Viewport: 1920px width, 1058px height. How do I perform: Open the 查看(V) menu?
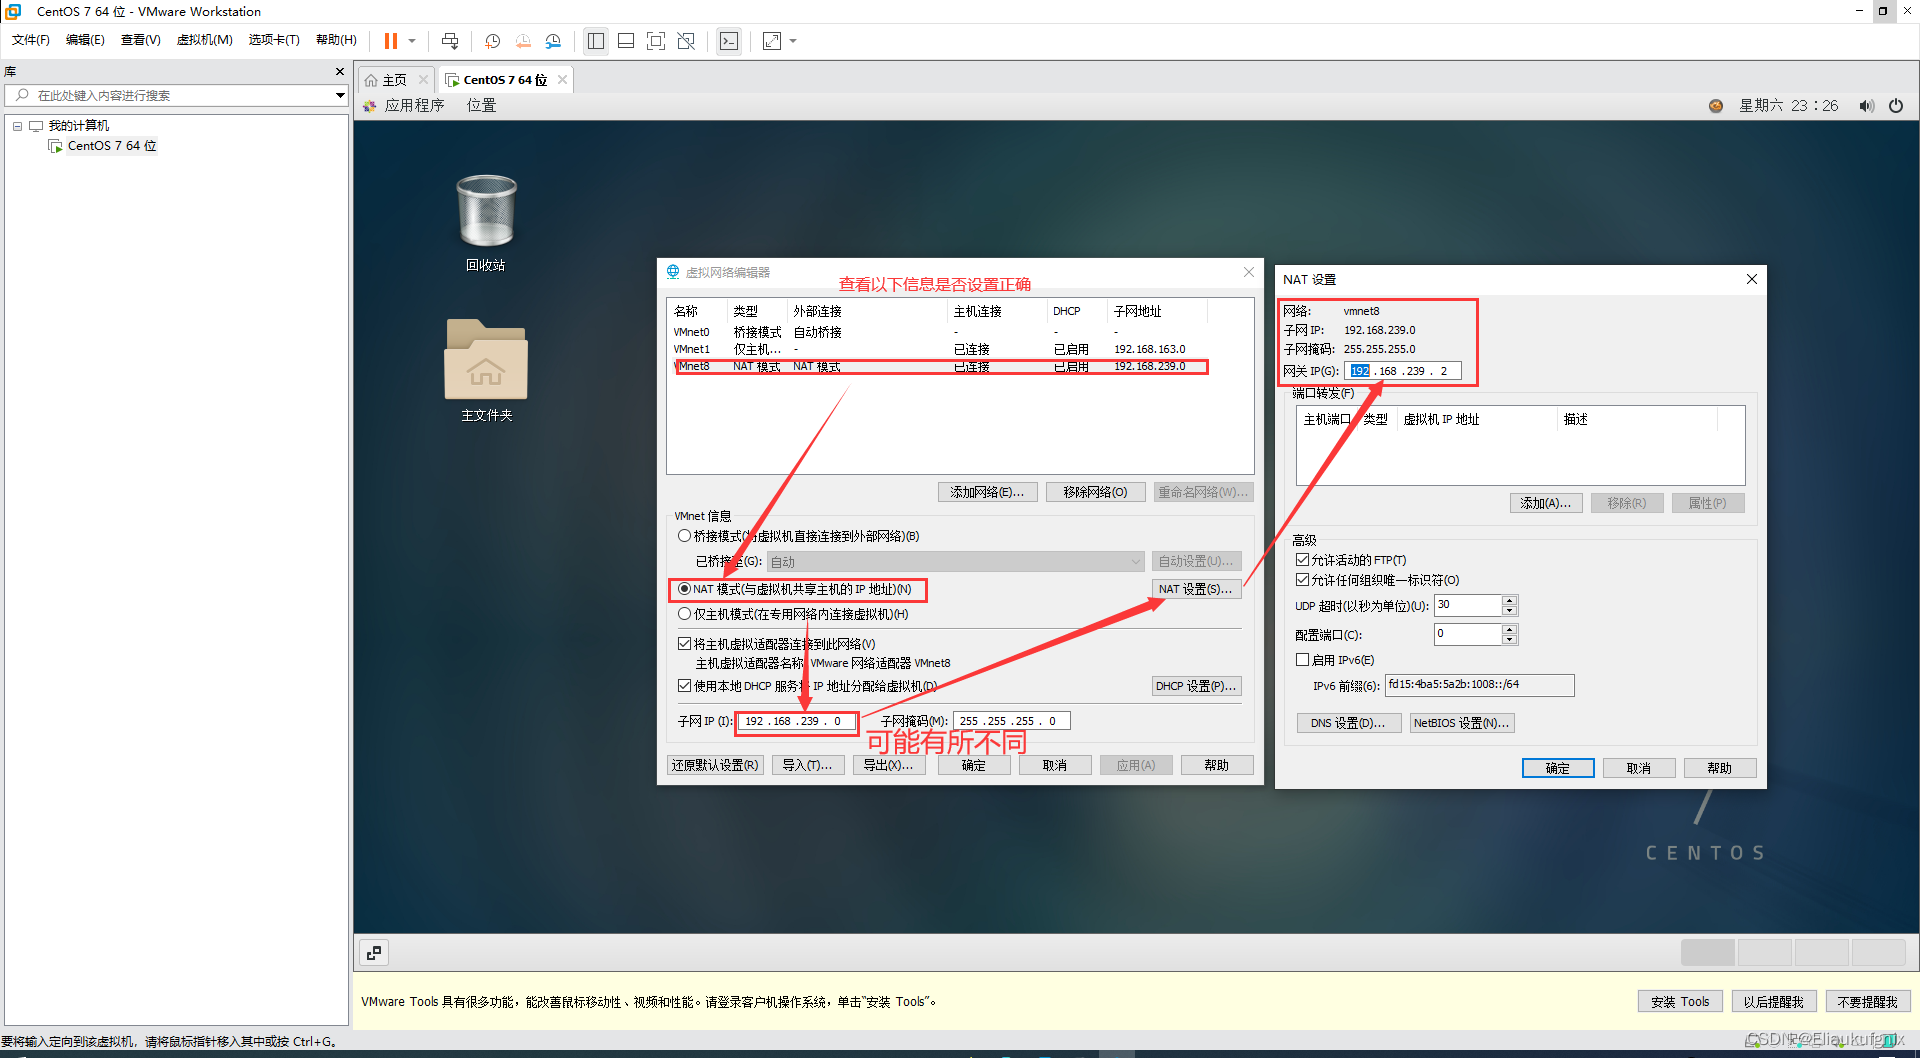tap(140, 40)
